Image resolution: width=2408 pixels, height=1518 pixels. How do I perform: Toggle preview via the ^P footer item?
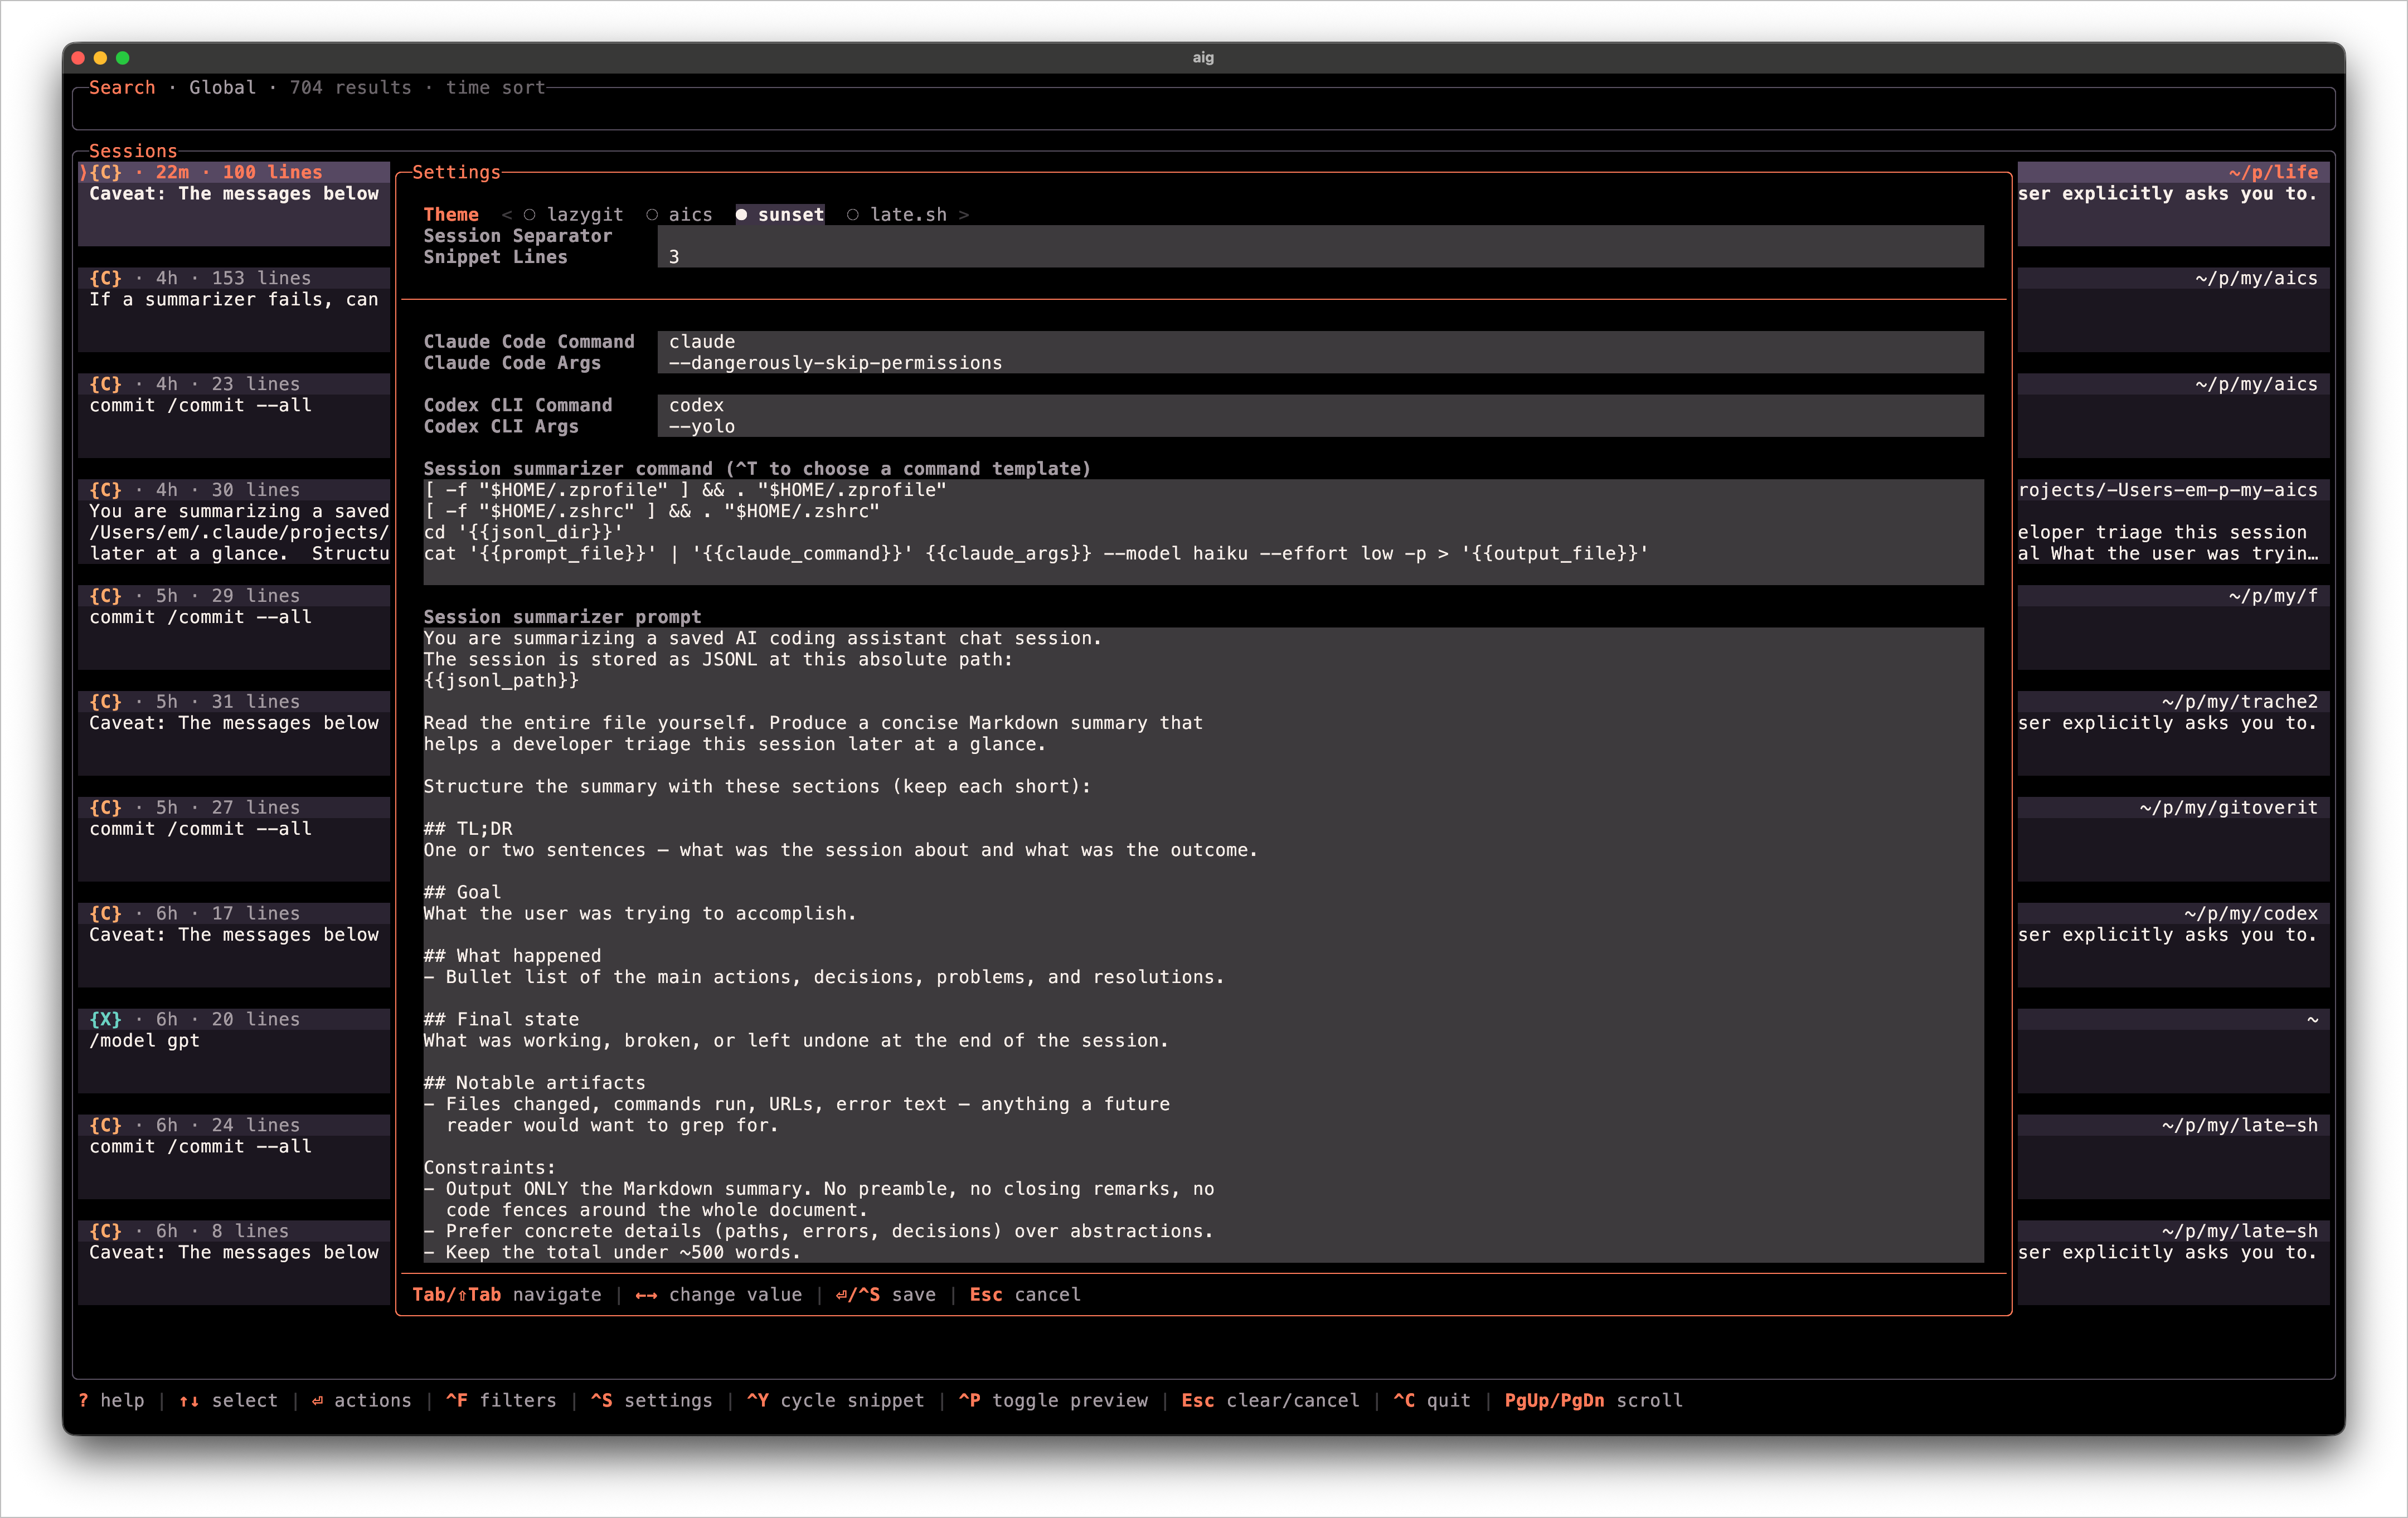coord(1053,1401)
